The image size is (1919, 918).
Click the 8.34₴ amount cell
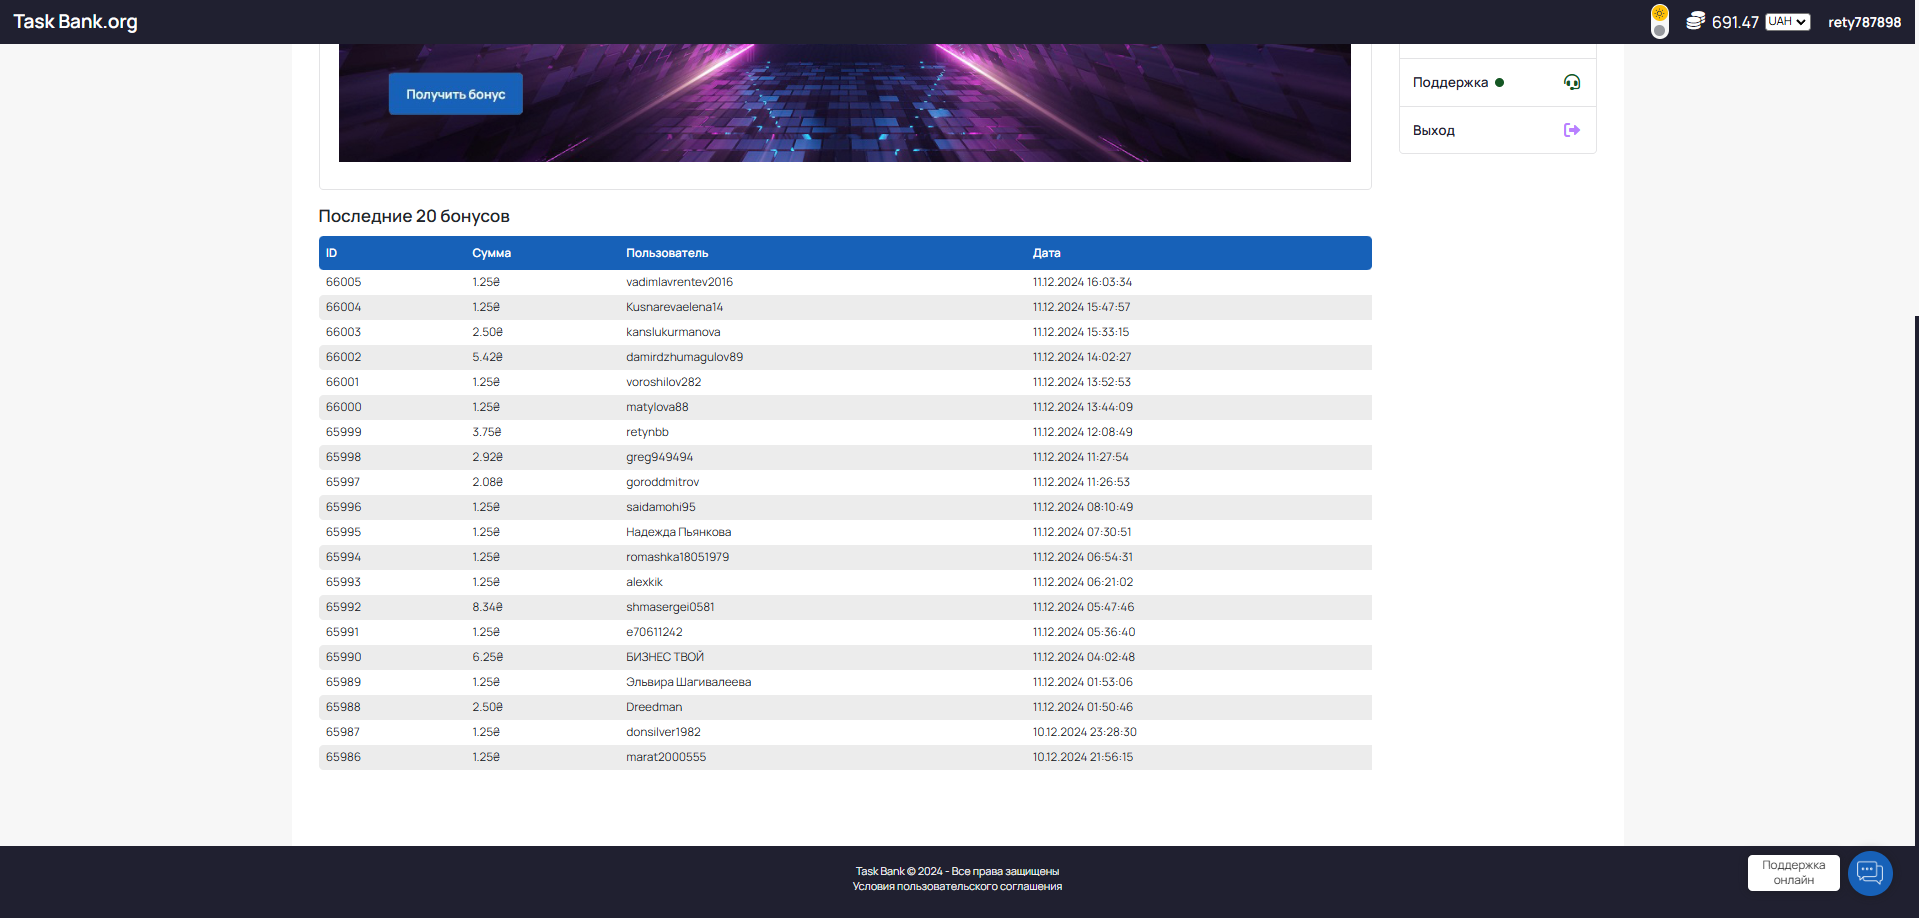click(487, 607)
